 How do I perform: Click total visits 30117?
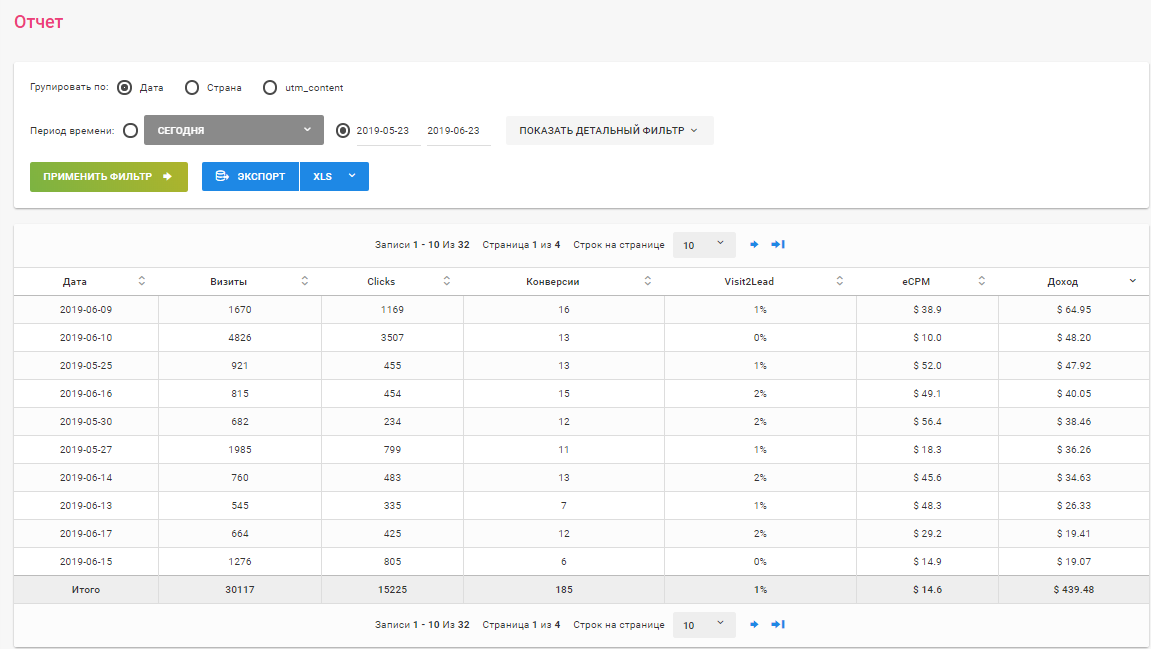click(240, 590)
